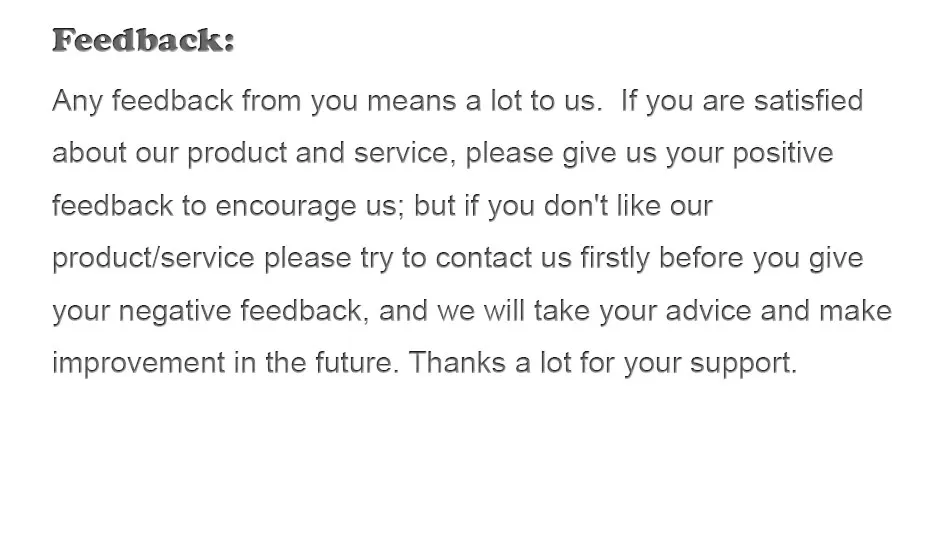Click the word 'make' ending the fifth line
Viewport: 950px width, 534px height.
point(855,311)
